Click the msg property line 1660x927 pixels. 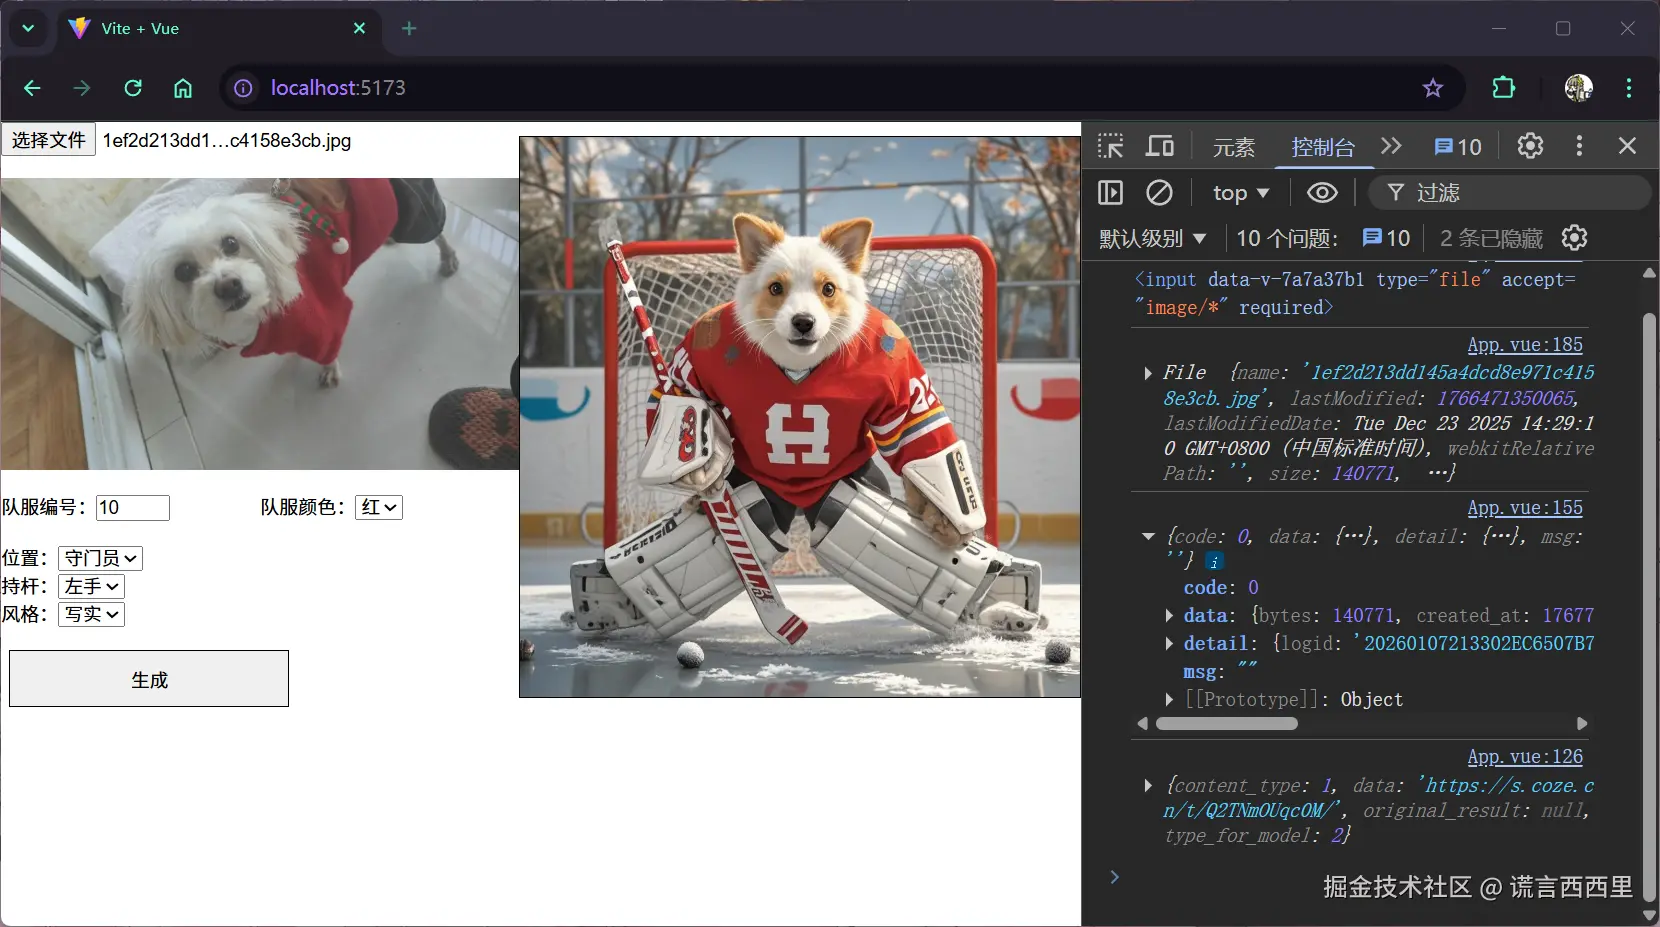pyautogui.click(x=1220, y=671)
